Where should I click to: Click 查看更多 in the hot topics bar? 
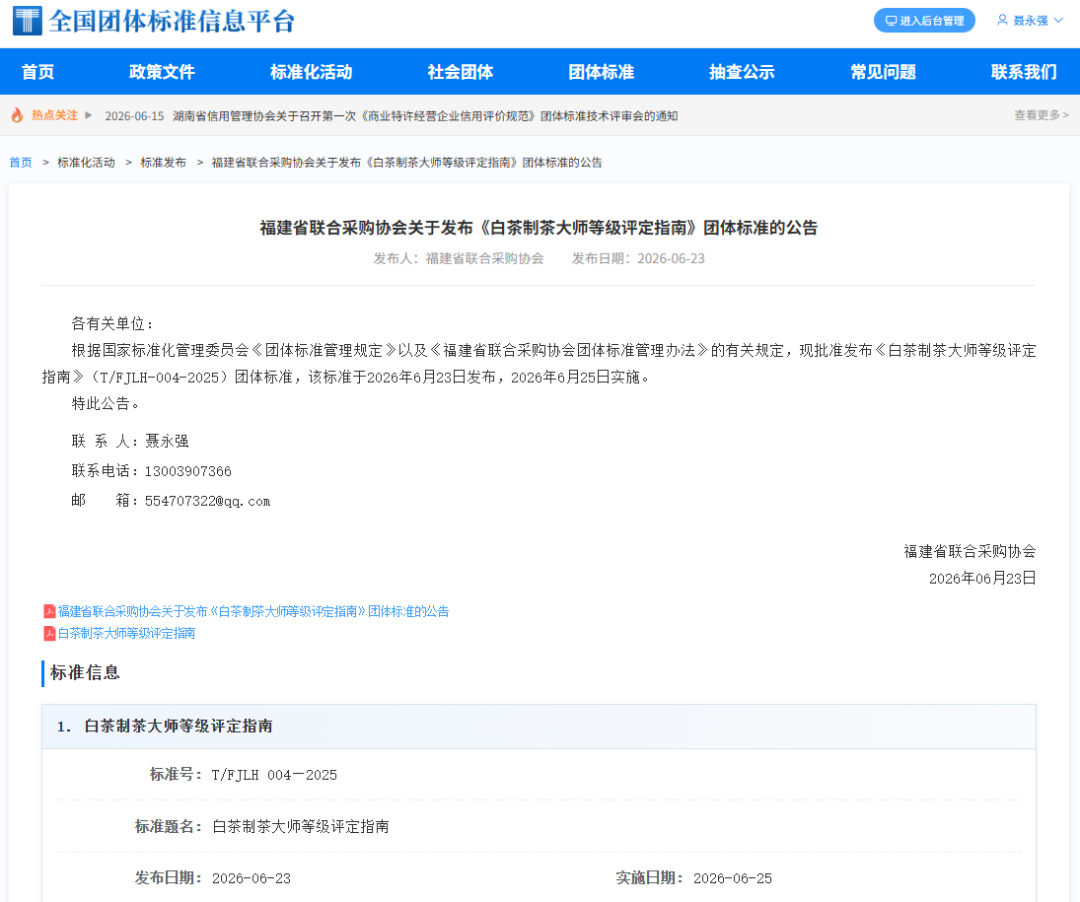pos(1041,115)
